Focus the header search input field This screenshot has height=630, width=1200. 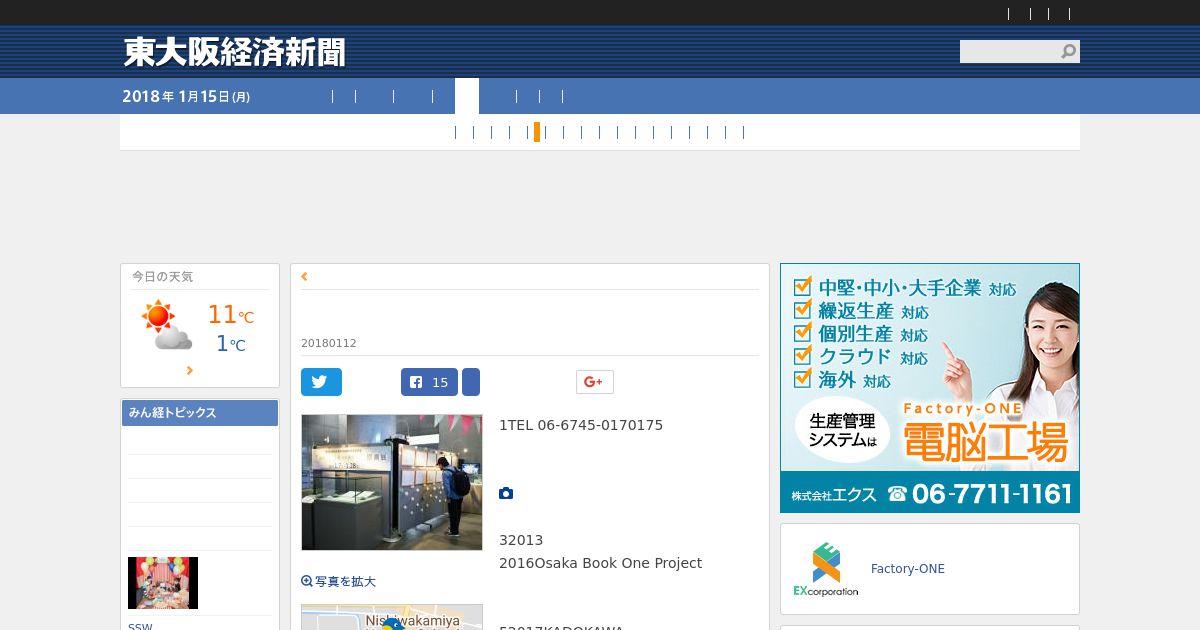1009,51
